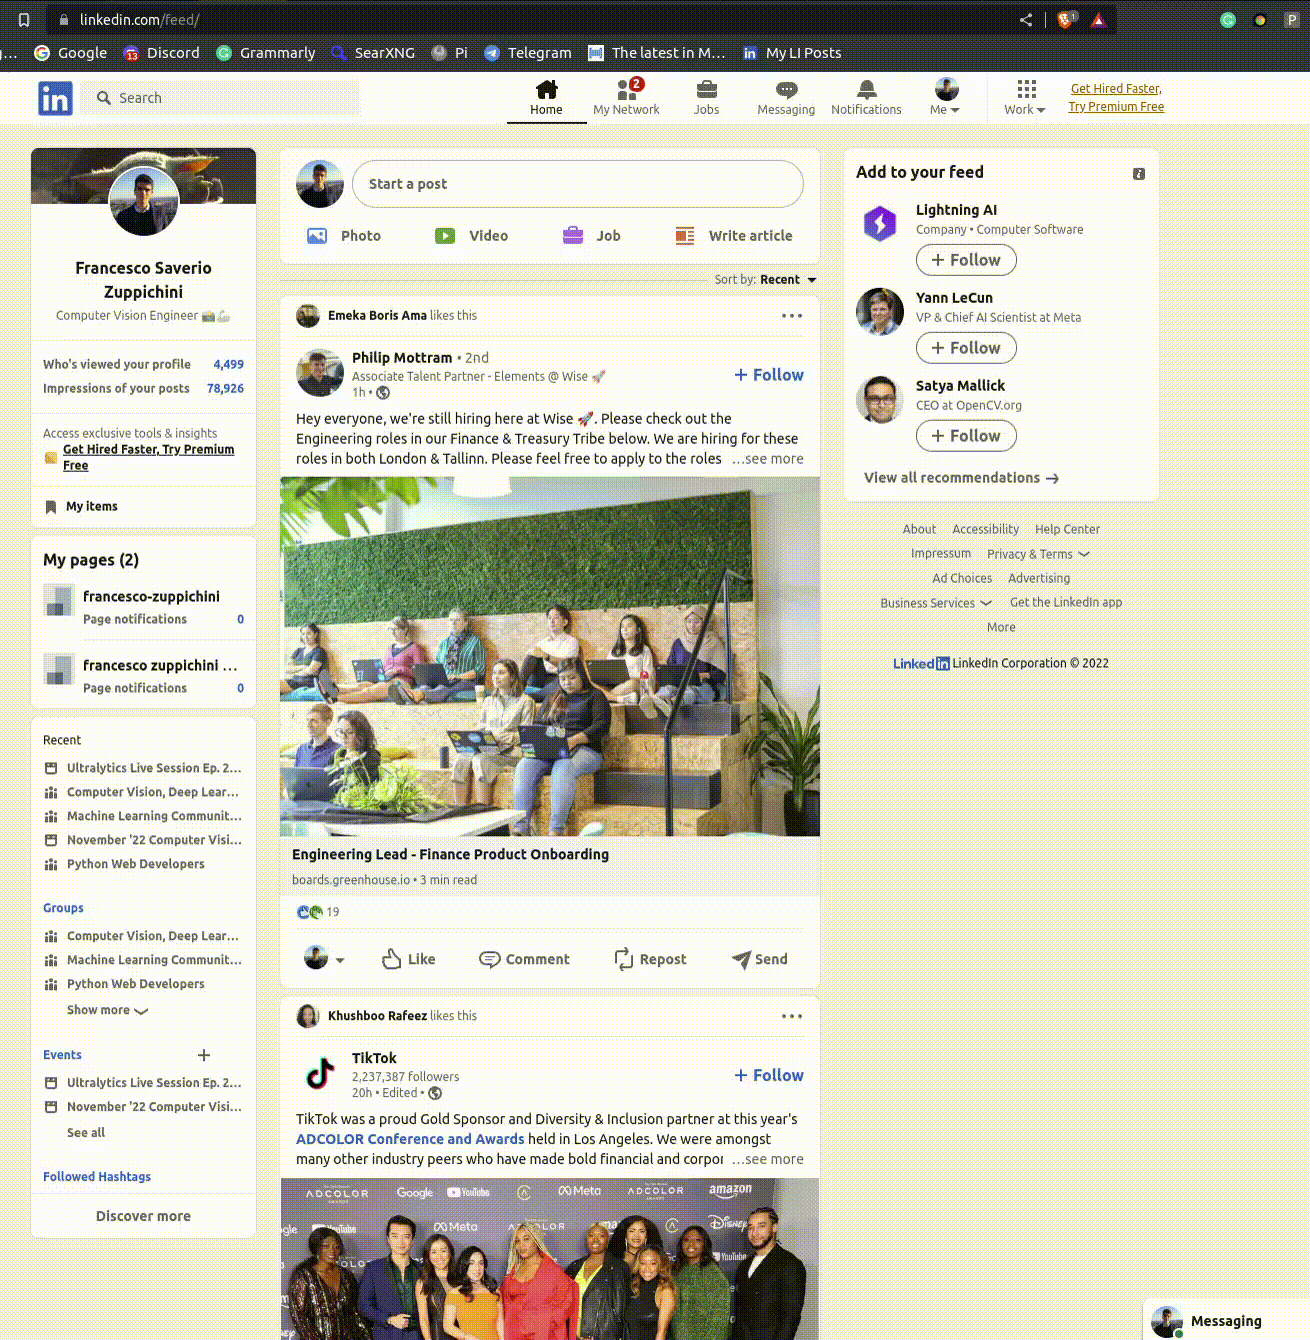Open the Notifications tab
This screenshot has width=1310, height=1340.
pyautogui.click(x=866, y=98)
